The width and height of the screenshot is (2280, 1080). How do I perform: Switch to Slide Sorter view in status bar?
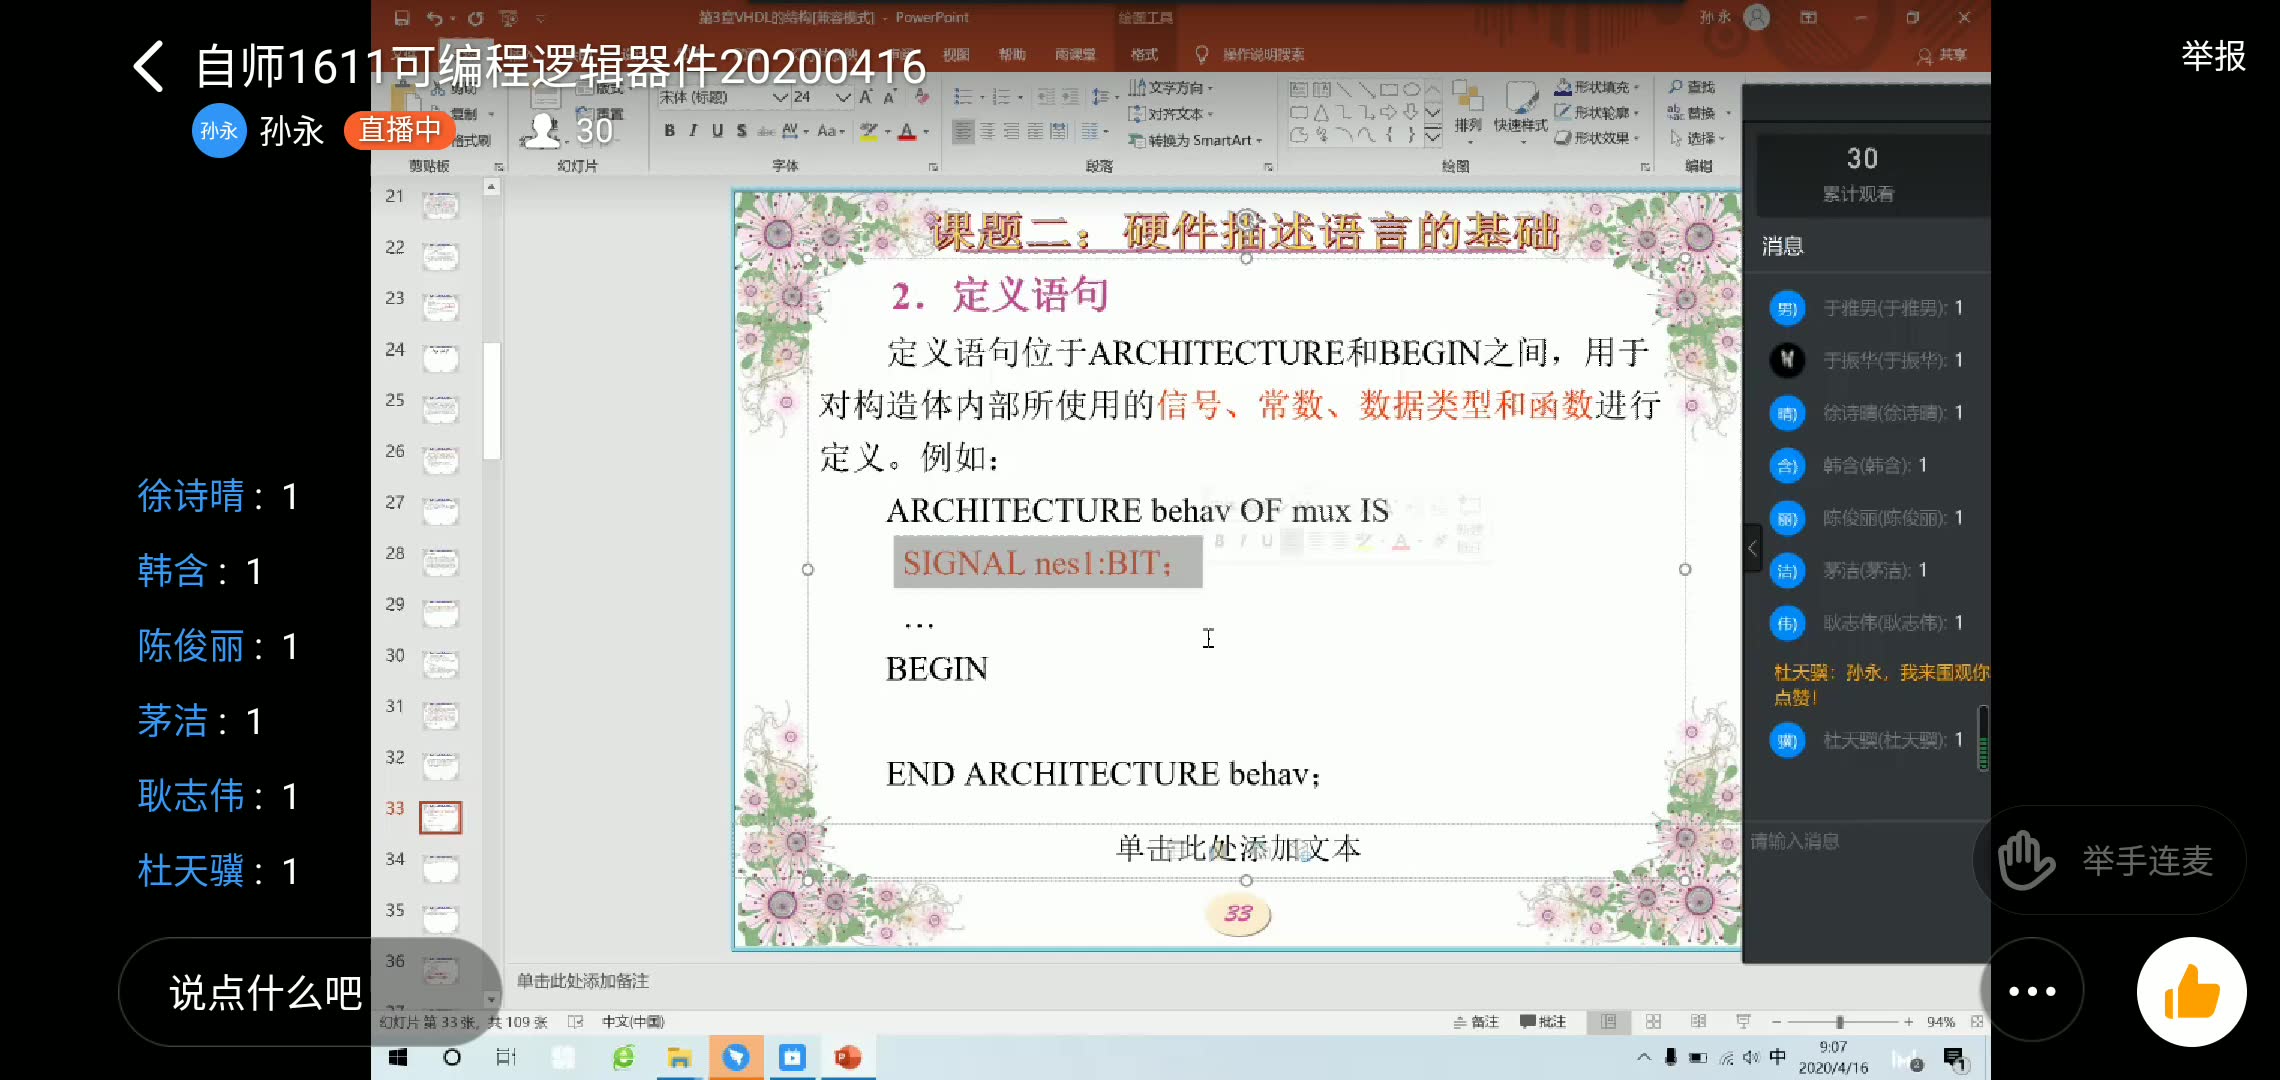pos(1653,1022)
